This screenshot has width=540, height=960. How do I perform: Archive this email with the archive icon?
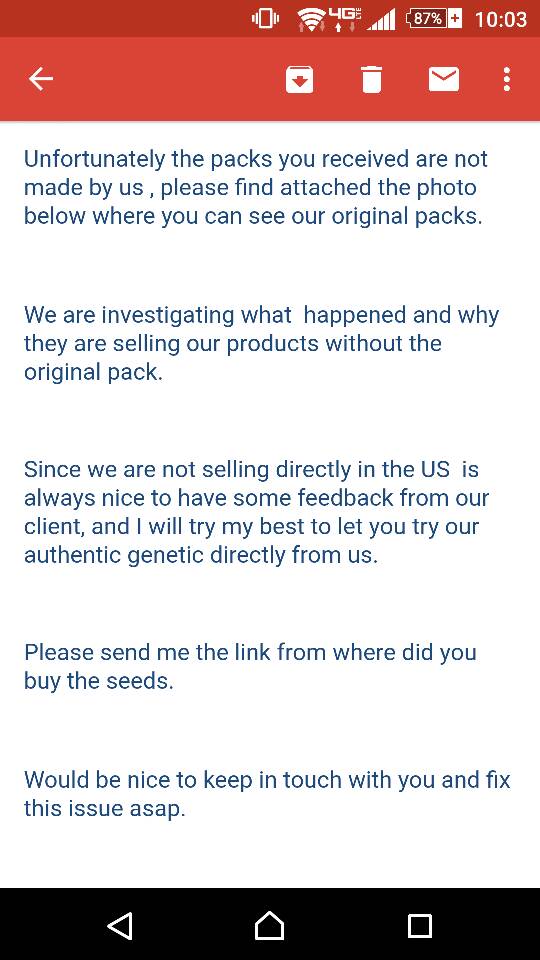(x=299, y=80)
